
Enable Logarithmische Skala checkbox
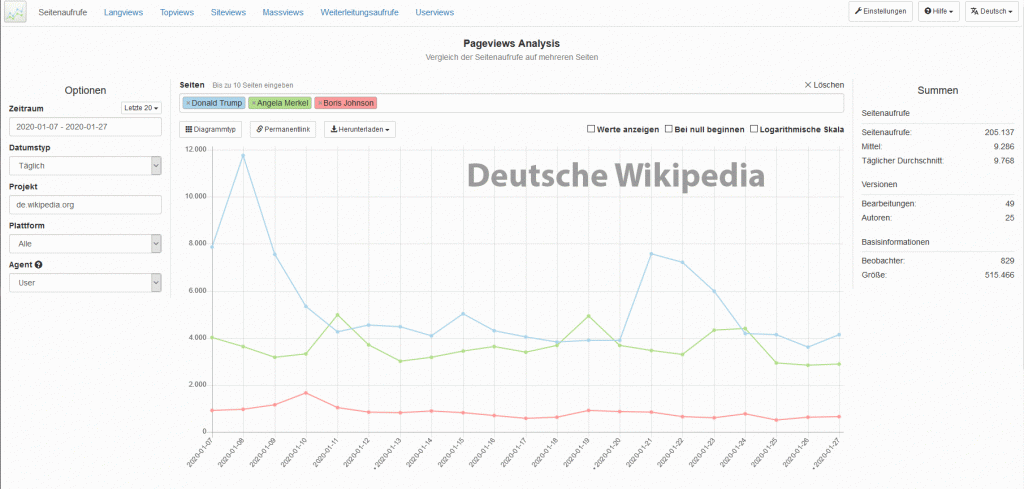753,129
